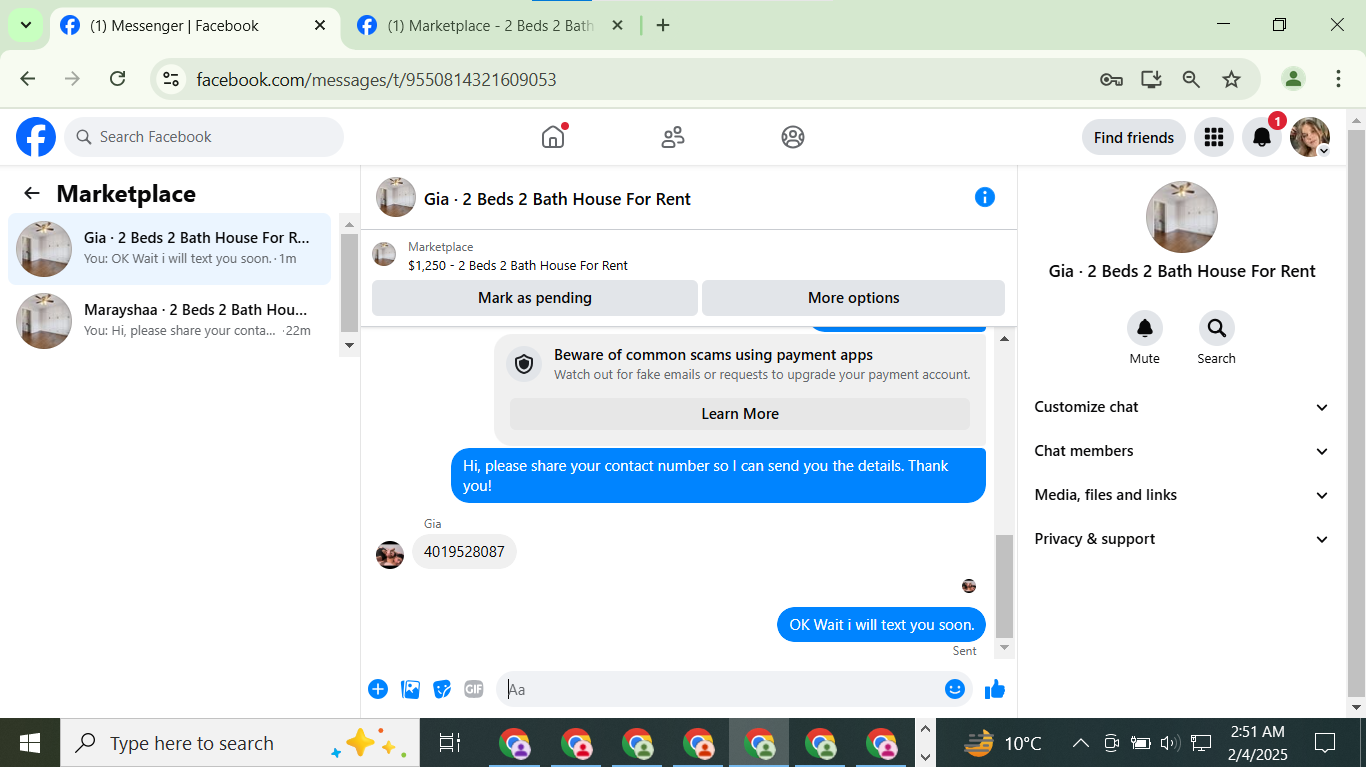This screenshot has width=1366, height=767.
Task: Click Gia's phone number message 4019528087
Action: [x=464, y=551]
